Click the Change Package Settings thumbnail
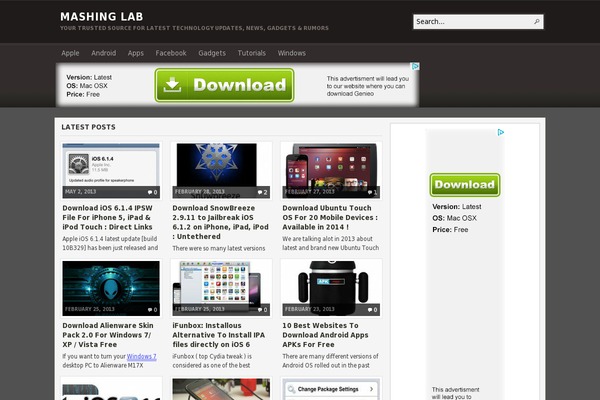 pos(331,389)
